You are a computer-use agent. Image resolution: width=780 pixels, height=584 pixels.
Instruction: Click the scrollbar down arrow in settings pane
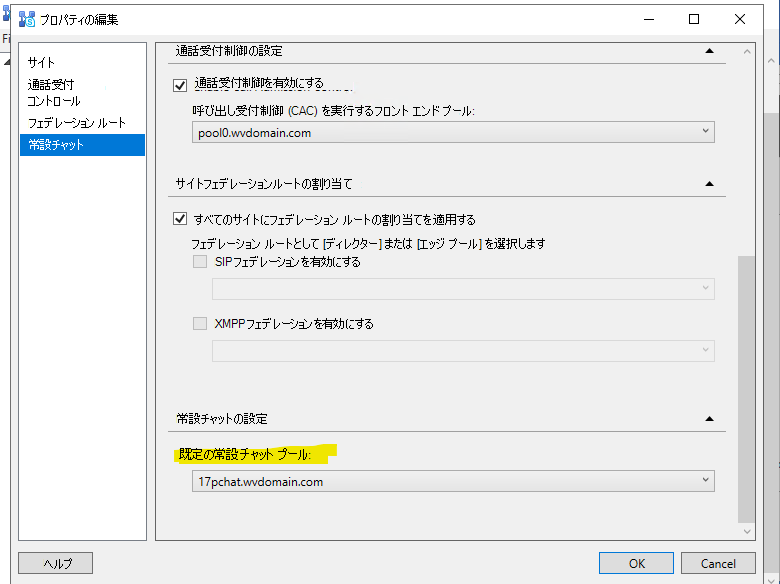(x=747, y=531)
